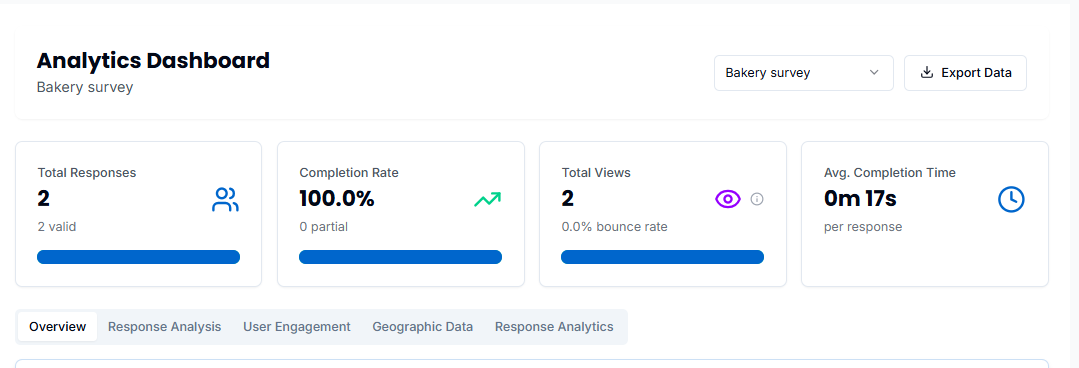Click the purple eye icon in Total Views
The image size is (1079, 368).
coord(727,199)
